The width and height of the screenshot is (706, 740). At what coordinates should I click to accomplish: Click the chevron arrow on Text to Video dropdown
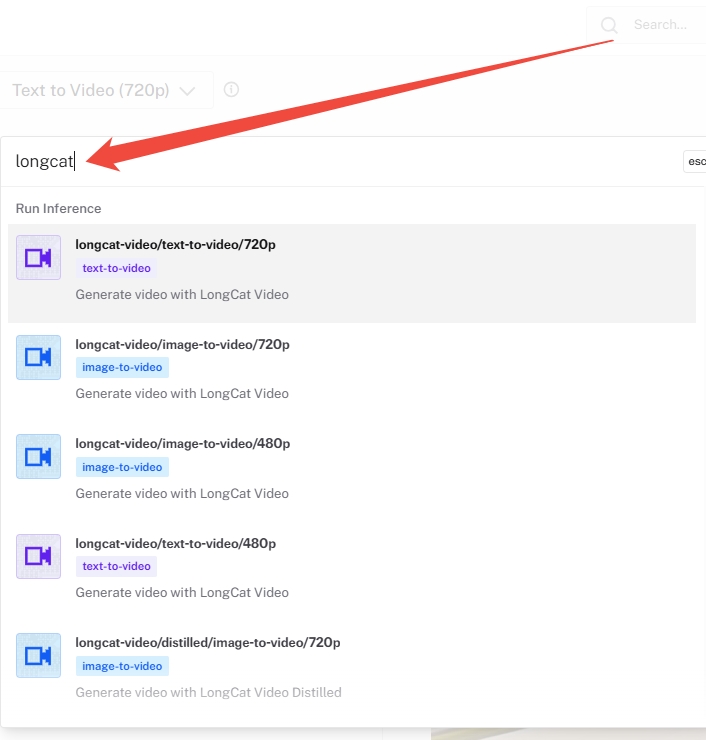point(187,91)
